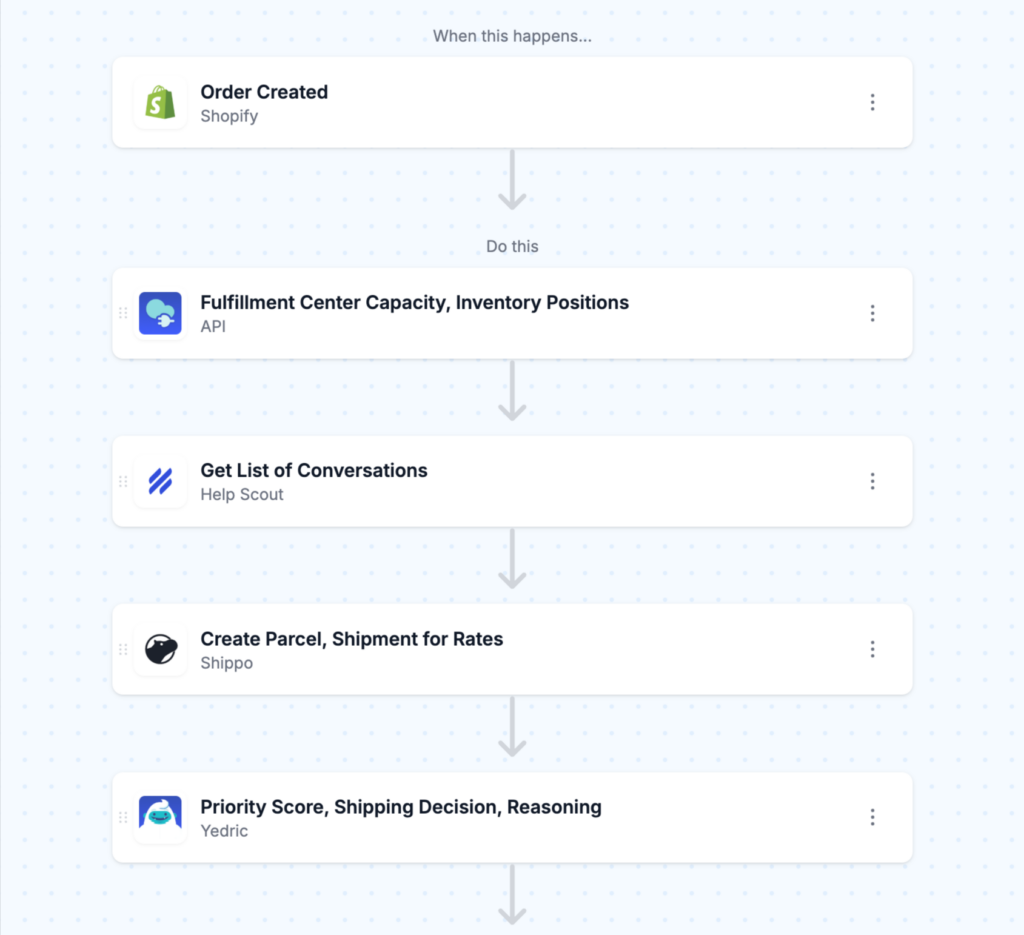The image size is (1024, 935).
Task: Click the blue API cloud icon
Action: tap(160, 313)
